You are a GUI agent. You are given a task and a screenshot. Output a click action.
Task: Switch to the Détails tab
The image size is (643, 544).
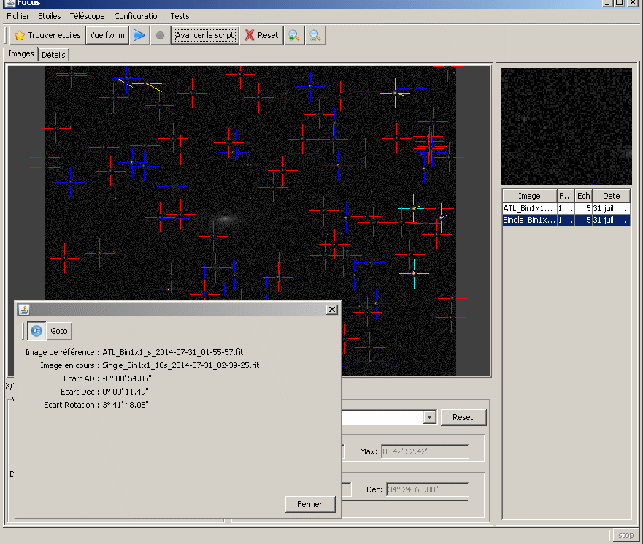(53, 55)
